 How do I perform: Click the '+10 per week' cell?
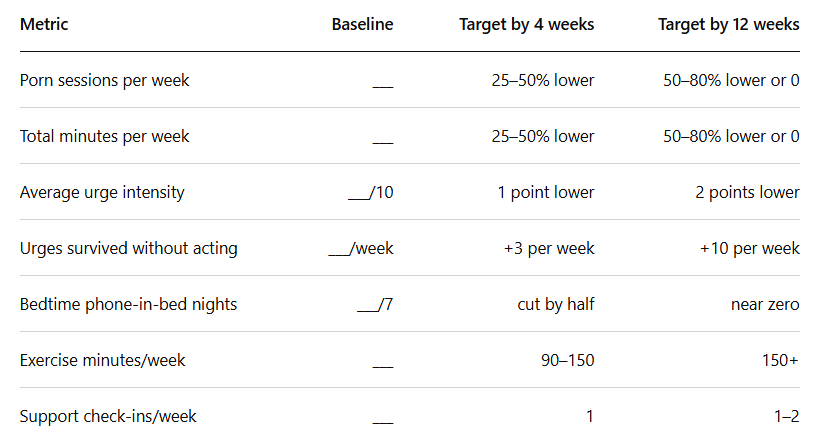750,249
